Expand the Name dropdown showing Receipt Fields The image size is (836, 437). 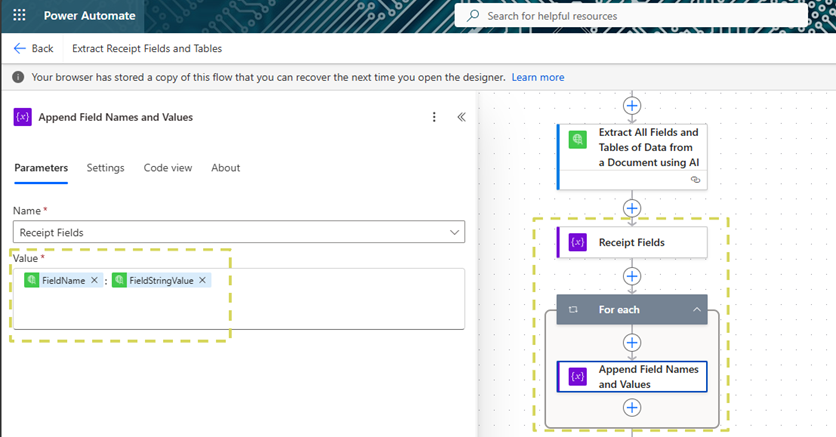[456, 232]
